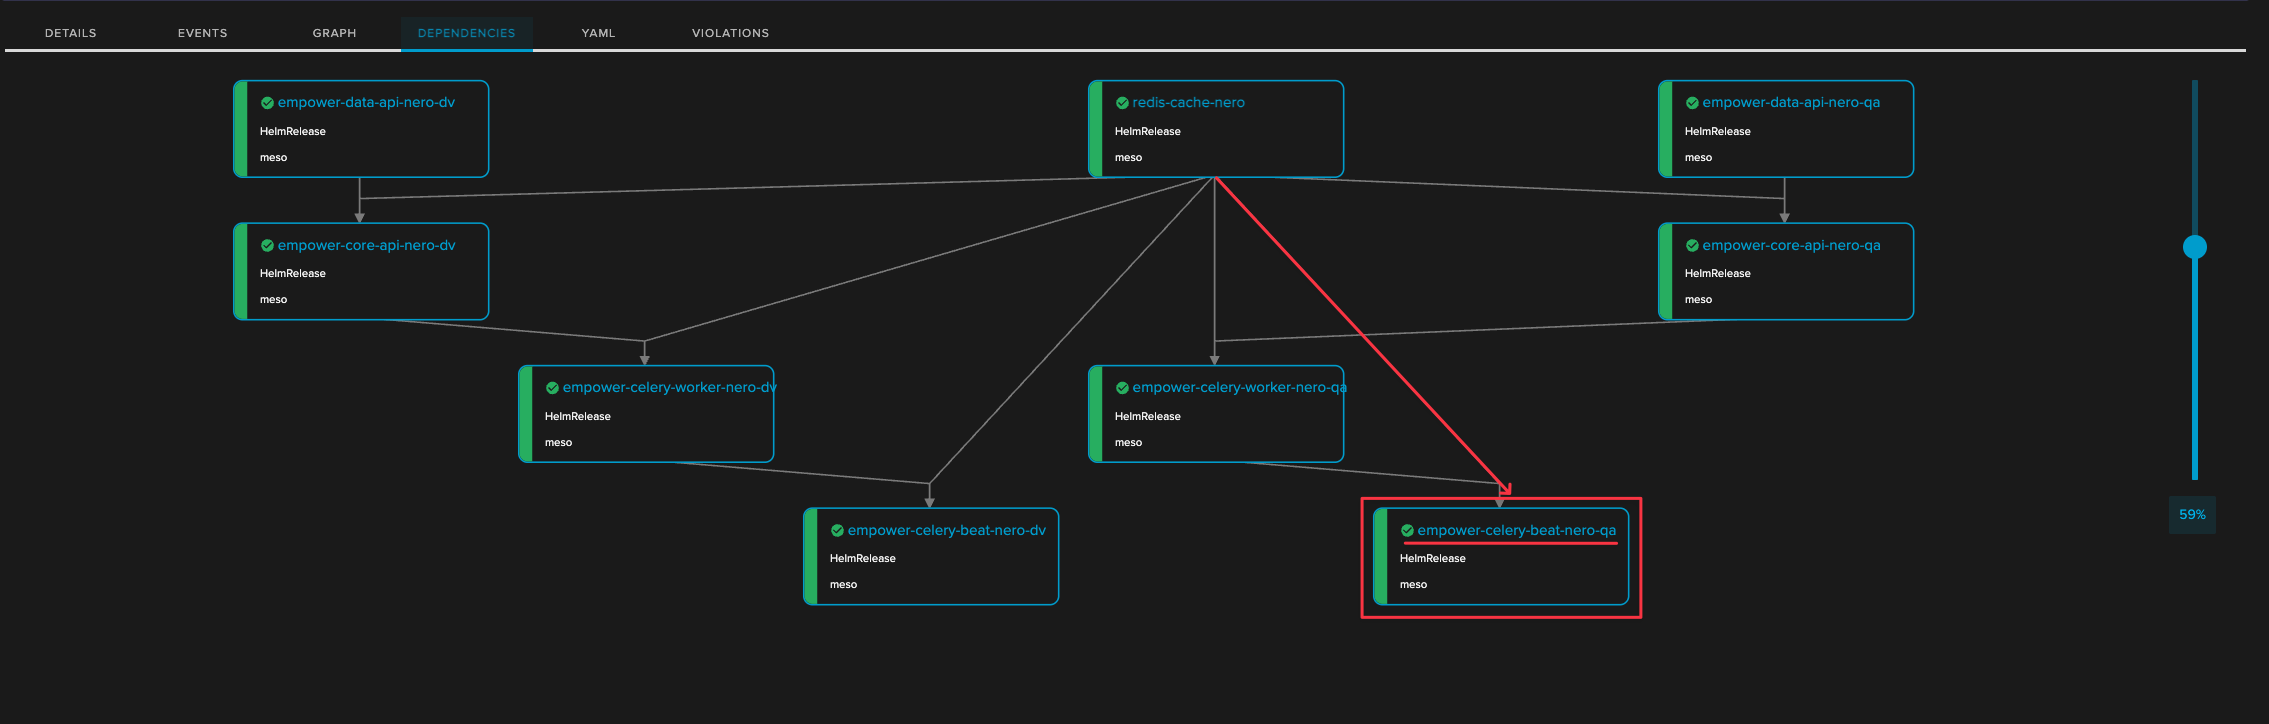Click meso namespace in empower-data-api-nero-qa node

1698,158
